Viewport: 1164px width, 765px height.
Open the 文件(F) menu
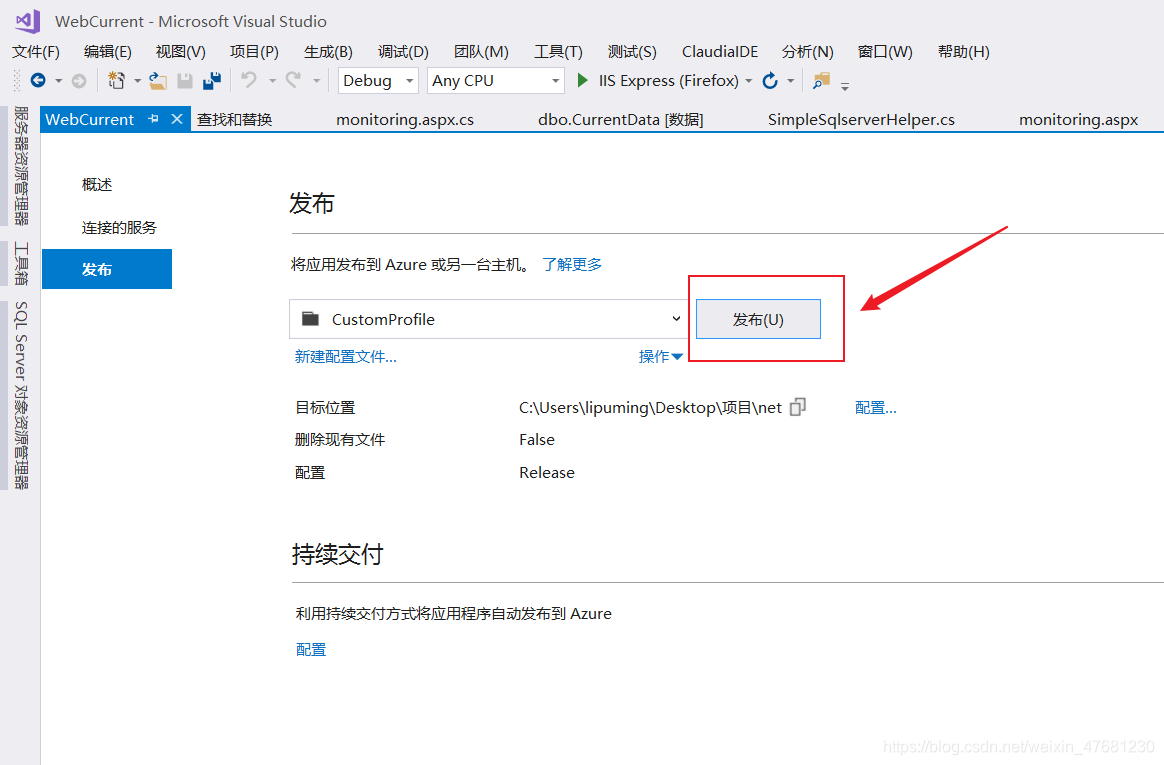[x=36, y=52]
